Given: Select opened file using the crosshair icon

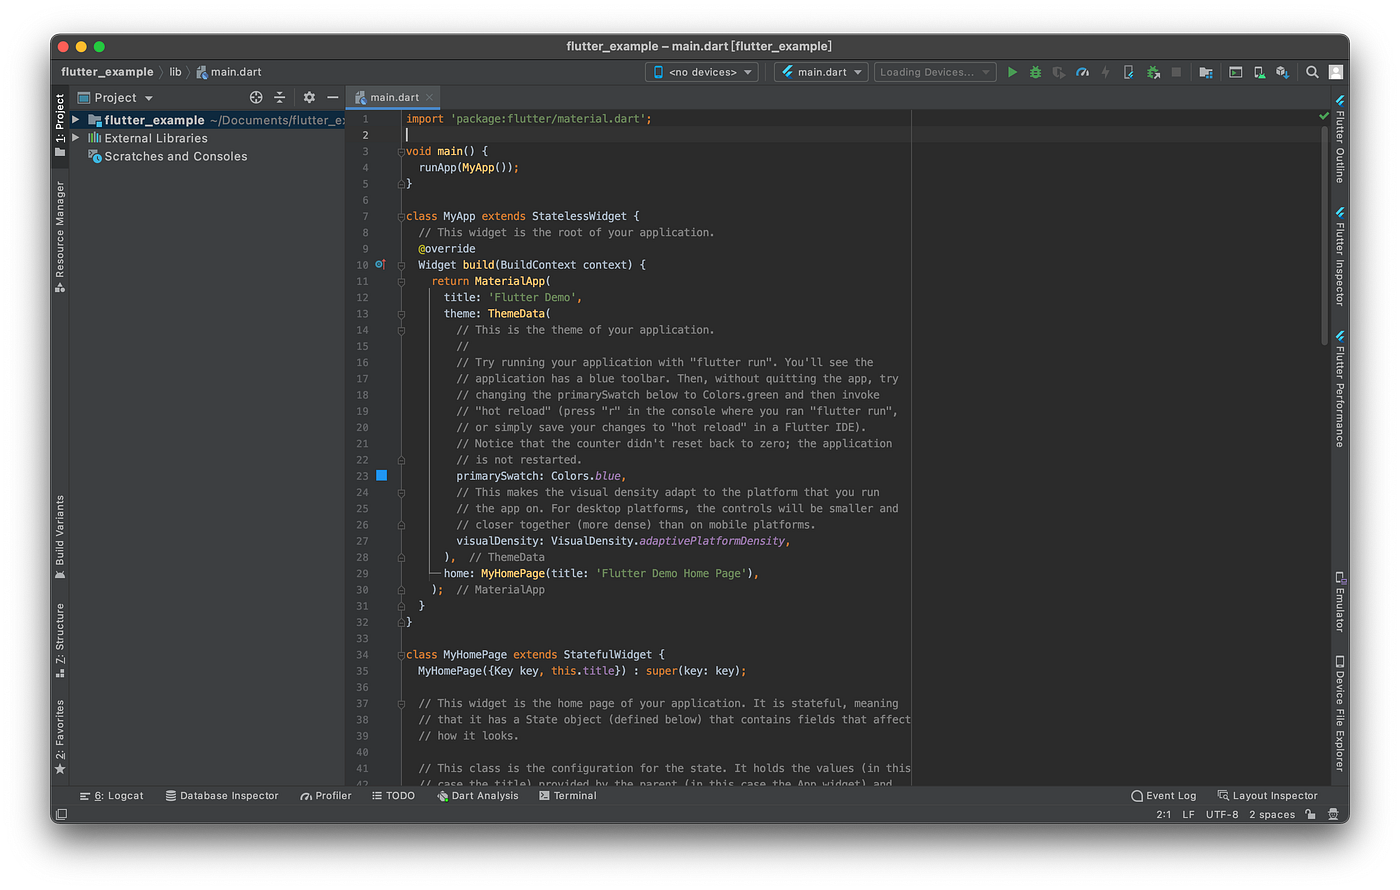Looking at the screenshot, I should pos(256,98).
